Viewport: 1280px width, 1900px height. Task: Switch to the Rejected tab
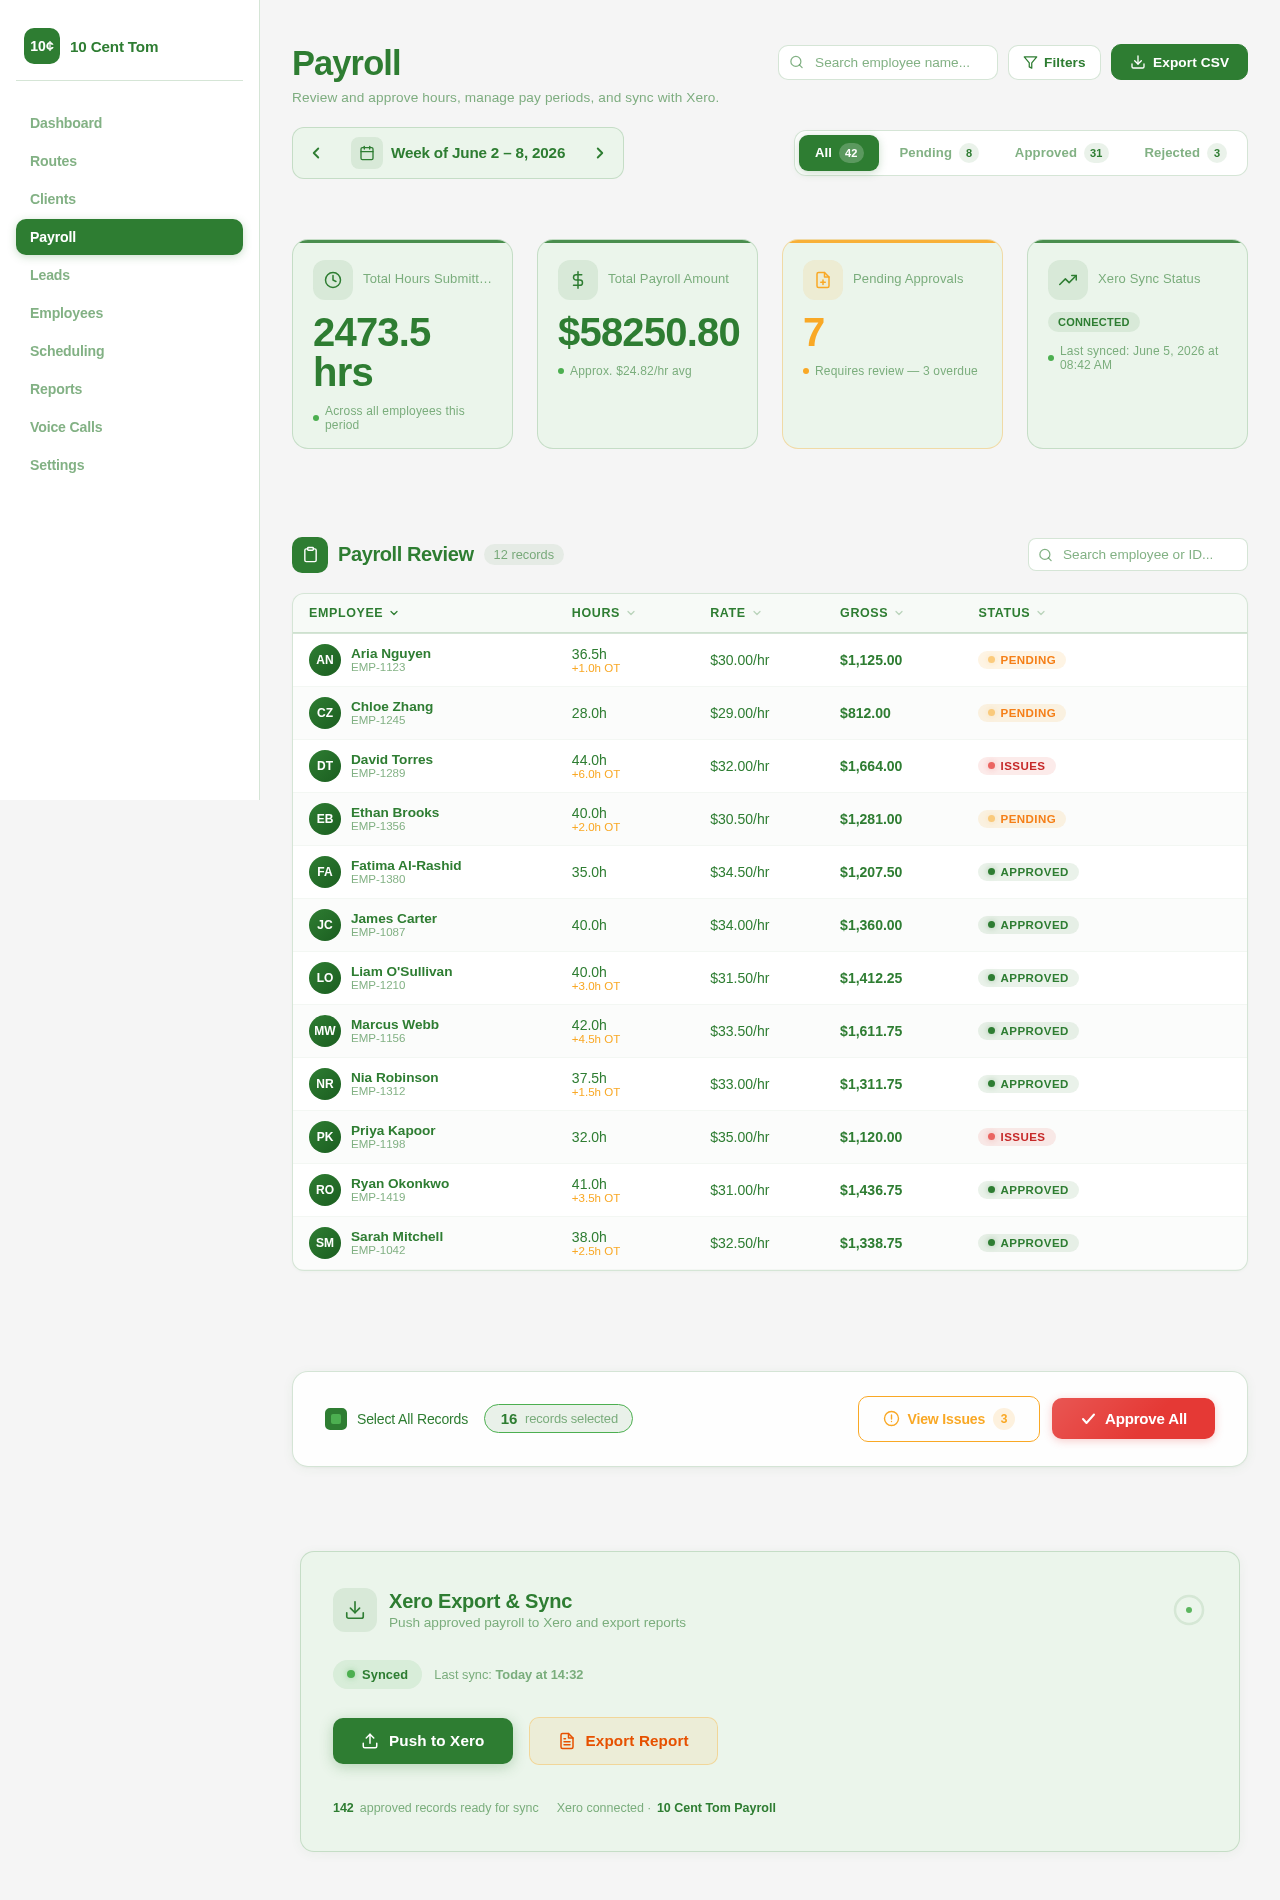[x=1185, y=153]
